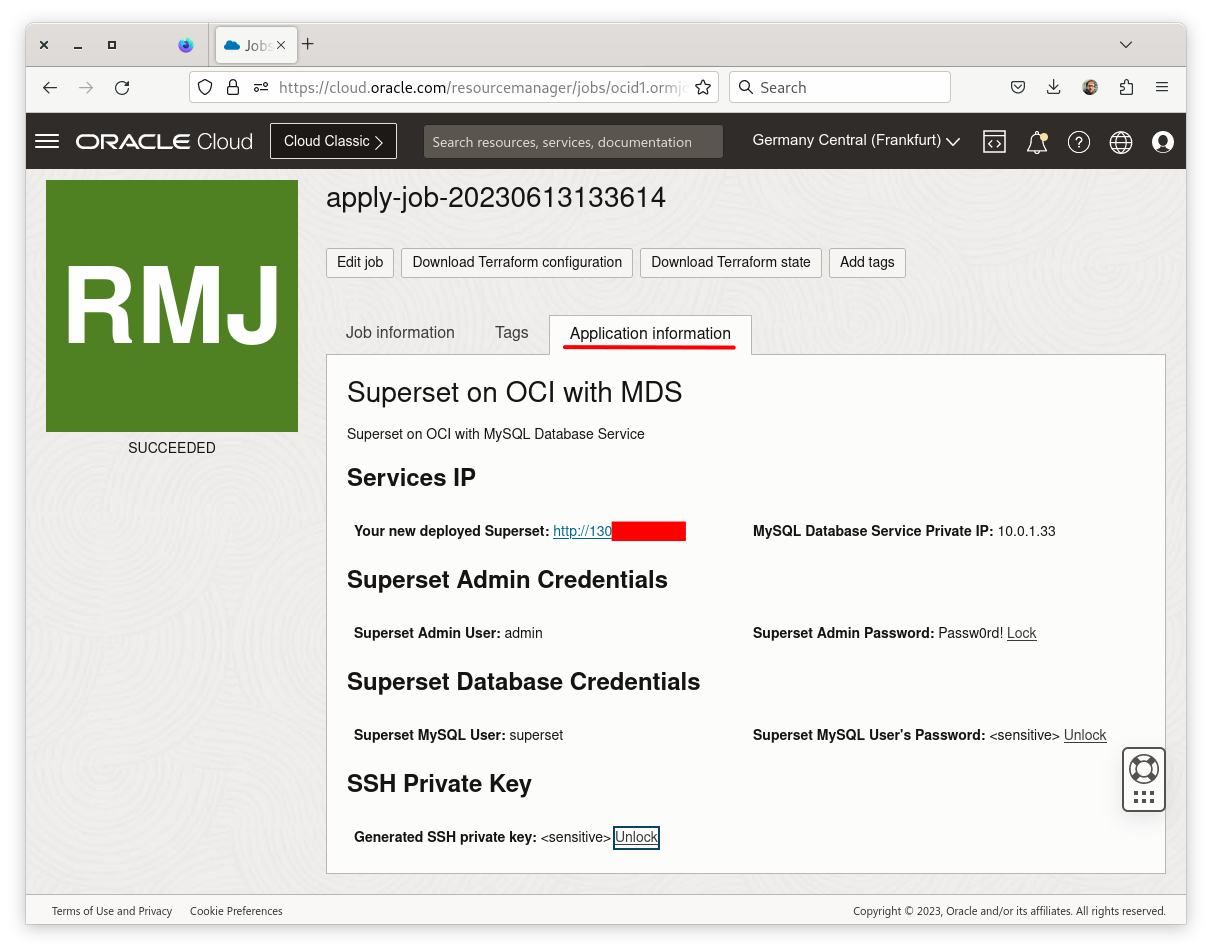Open the Firefox application menu

(1162, 87)
